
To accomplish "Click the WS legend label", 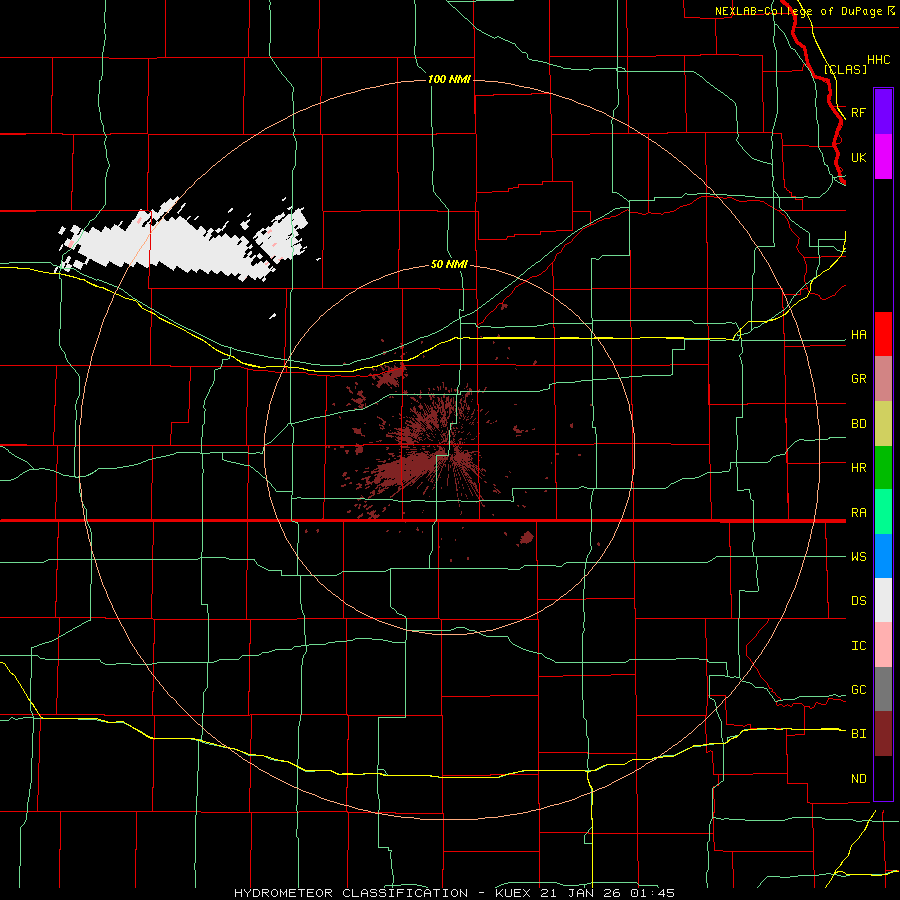I will [x=858, y=557].
